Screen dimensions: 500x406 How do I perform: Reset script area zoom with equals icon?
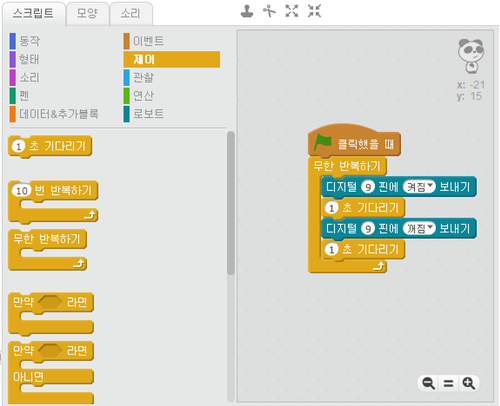tap(448, 383)
